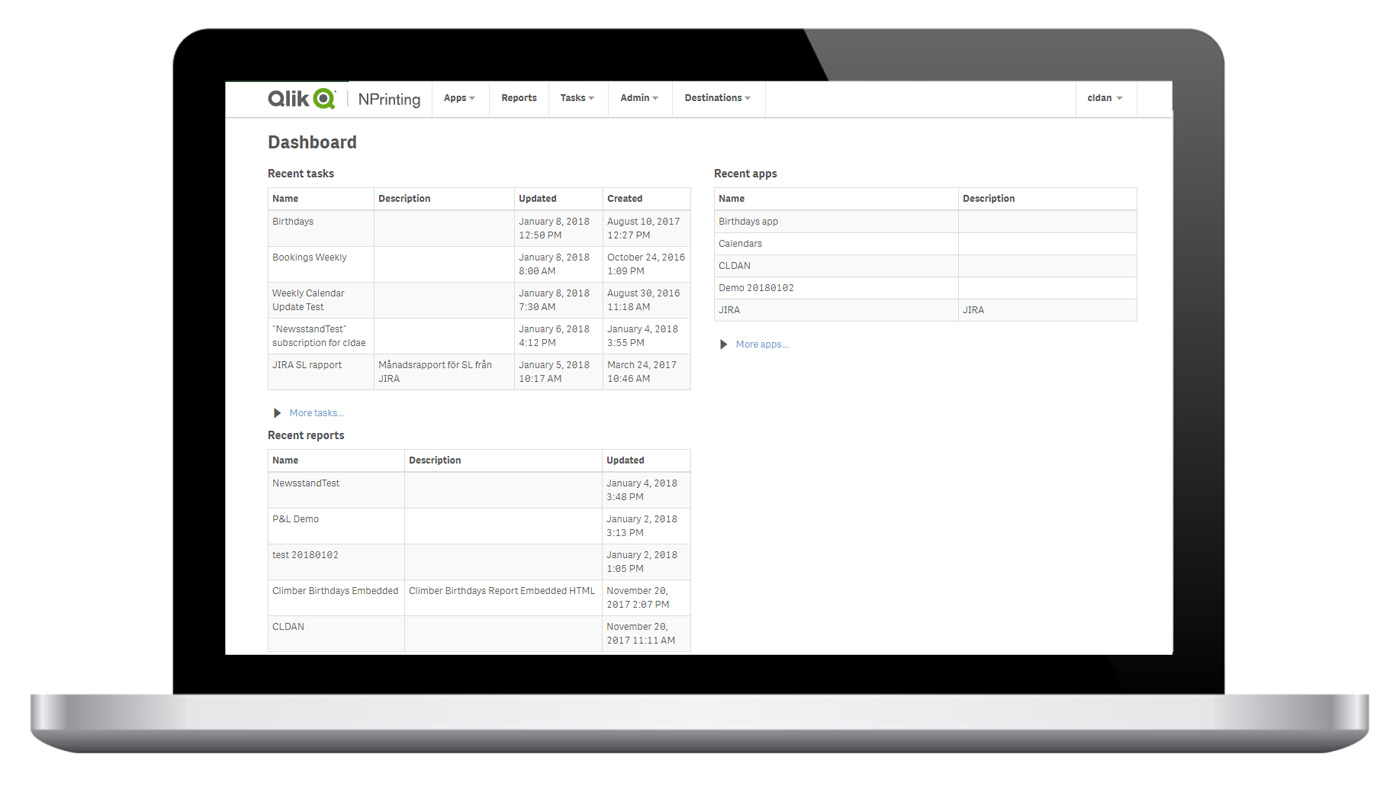Select the test 20180102 report
The image size is (1400, 788).
click(305, 556)
